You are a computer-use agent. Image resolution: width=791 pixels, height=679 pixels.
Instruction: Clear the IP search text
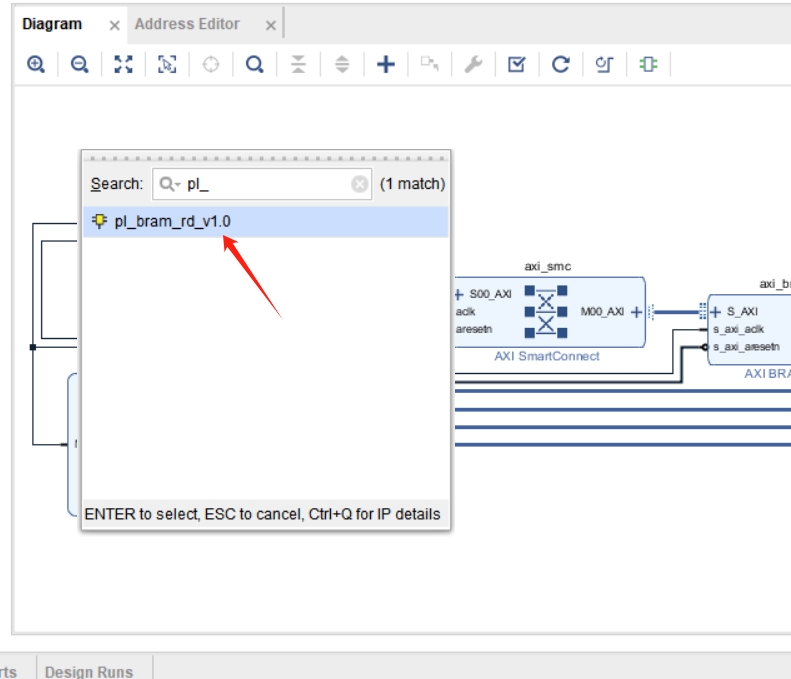click(x=360, y=184)
